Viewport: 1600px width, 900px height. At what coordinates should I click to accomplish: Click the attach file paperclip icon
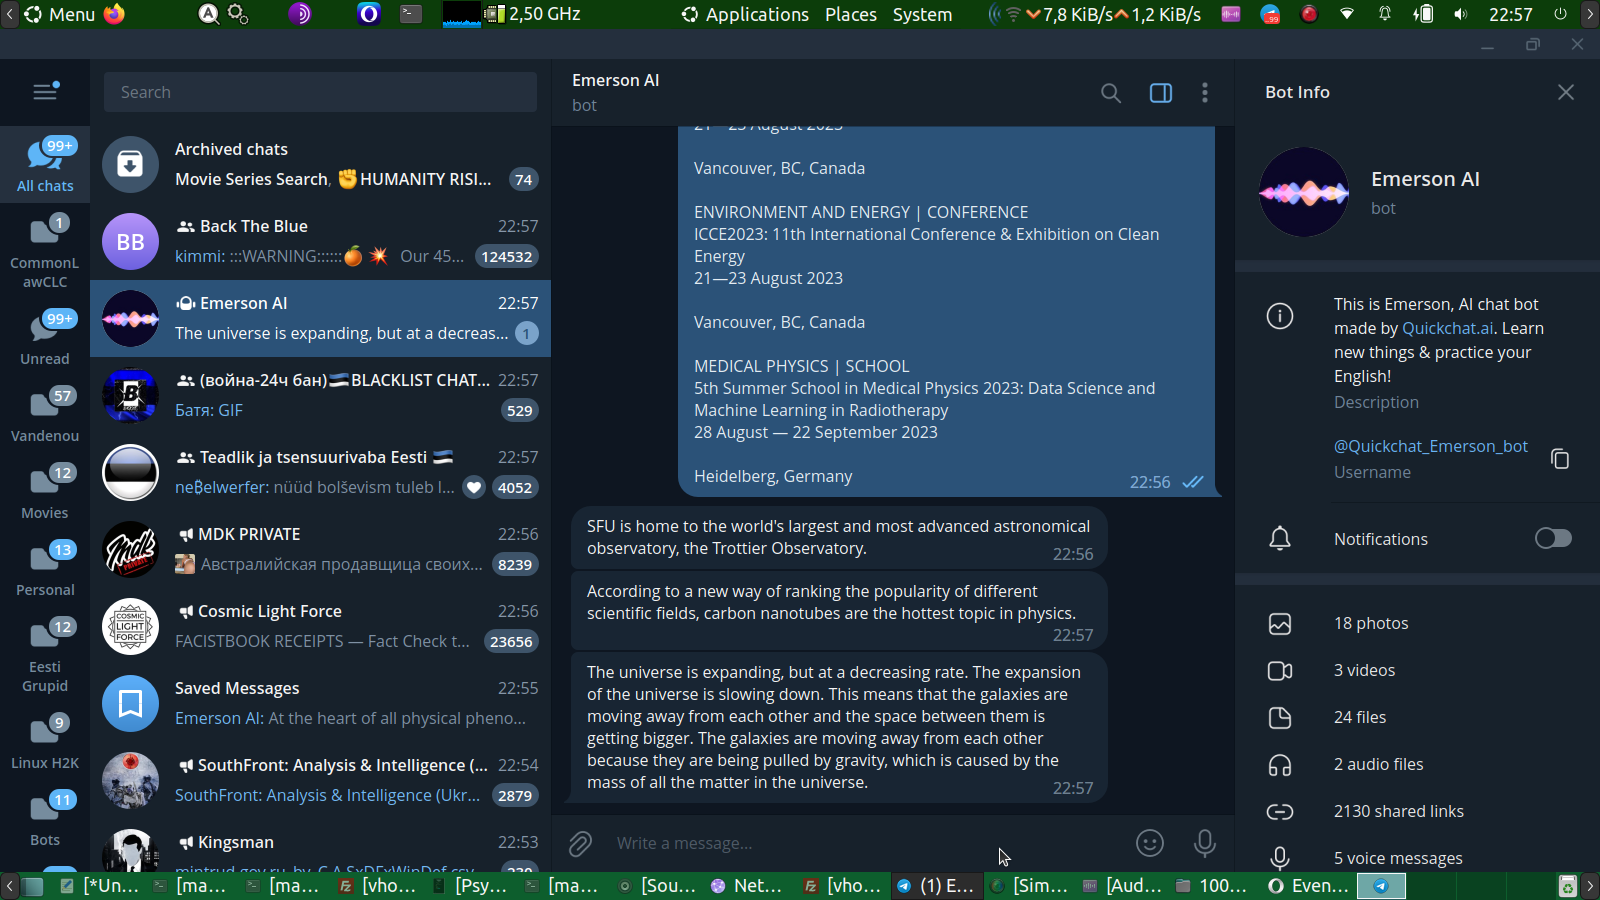580,844
